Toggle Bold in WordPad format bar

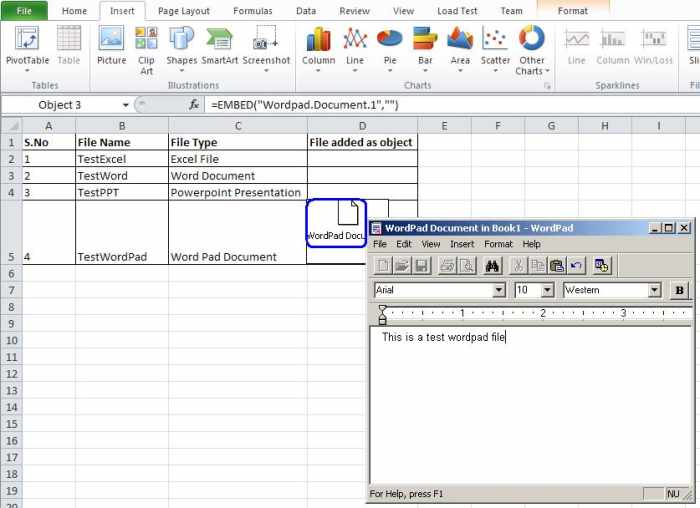680,290
